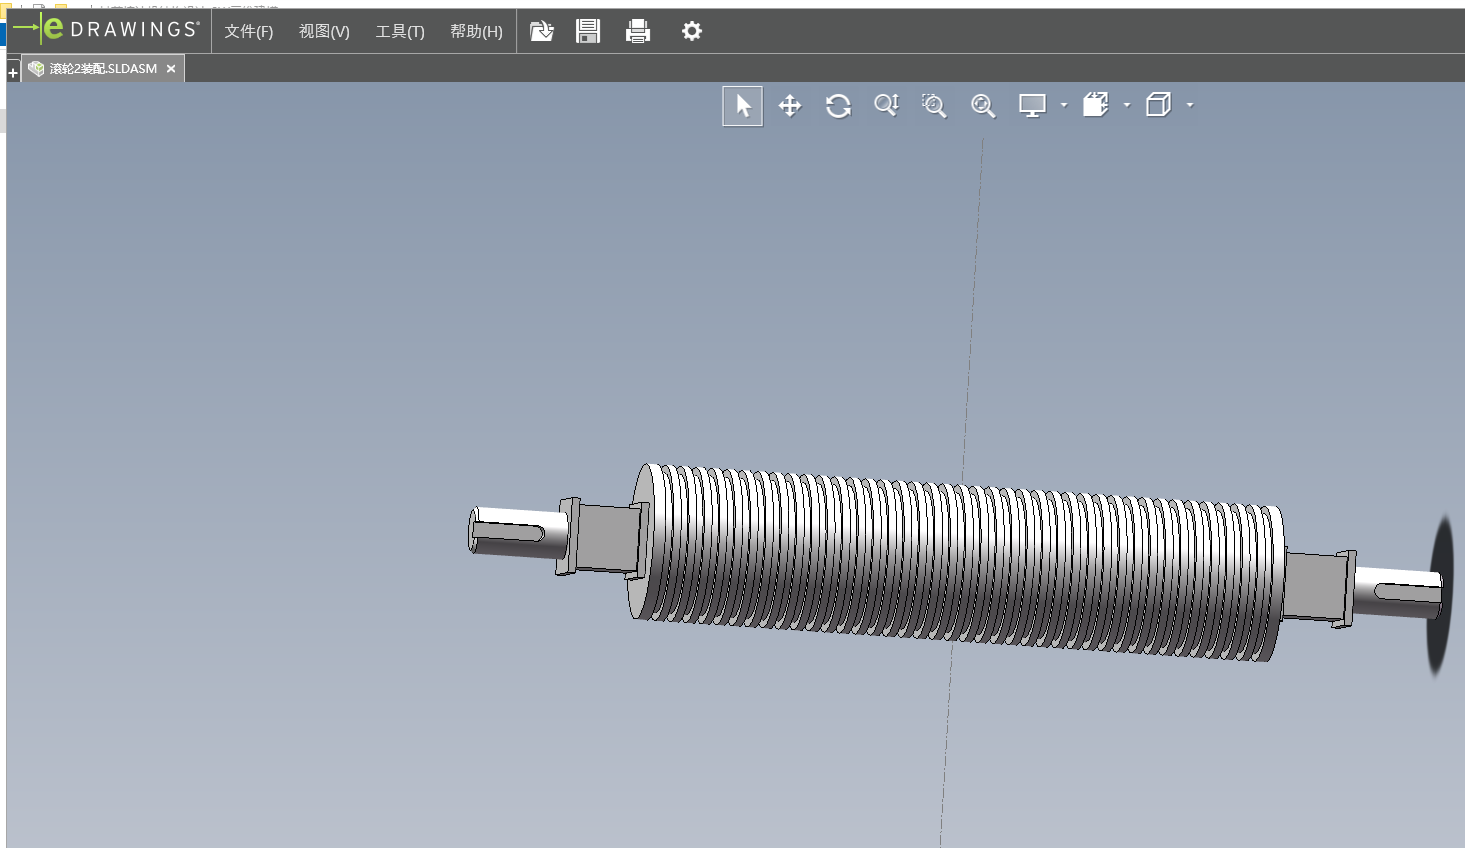This screenshot has height=848, width=1465.
Task: Select the Zoom to Area tool
Action: 934,106
